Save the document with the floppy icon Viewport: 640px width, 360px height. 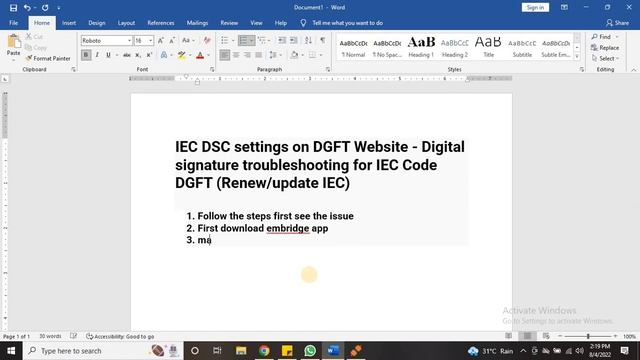coord(13,7)
